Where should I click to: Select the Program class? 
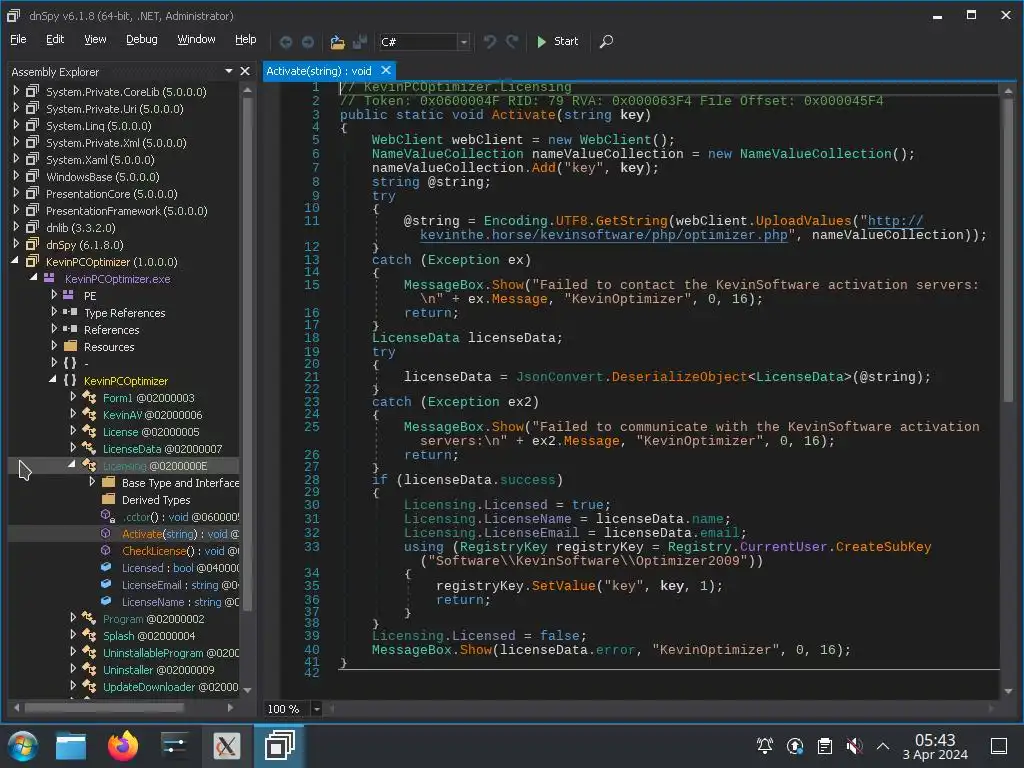(153, 618)
